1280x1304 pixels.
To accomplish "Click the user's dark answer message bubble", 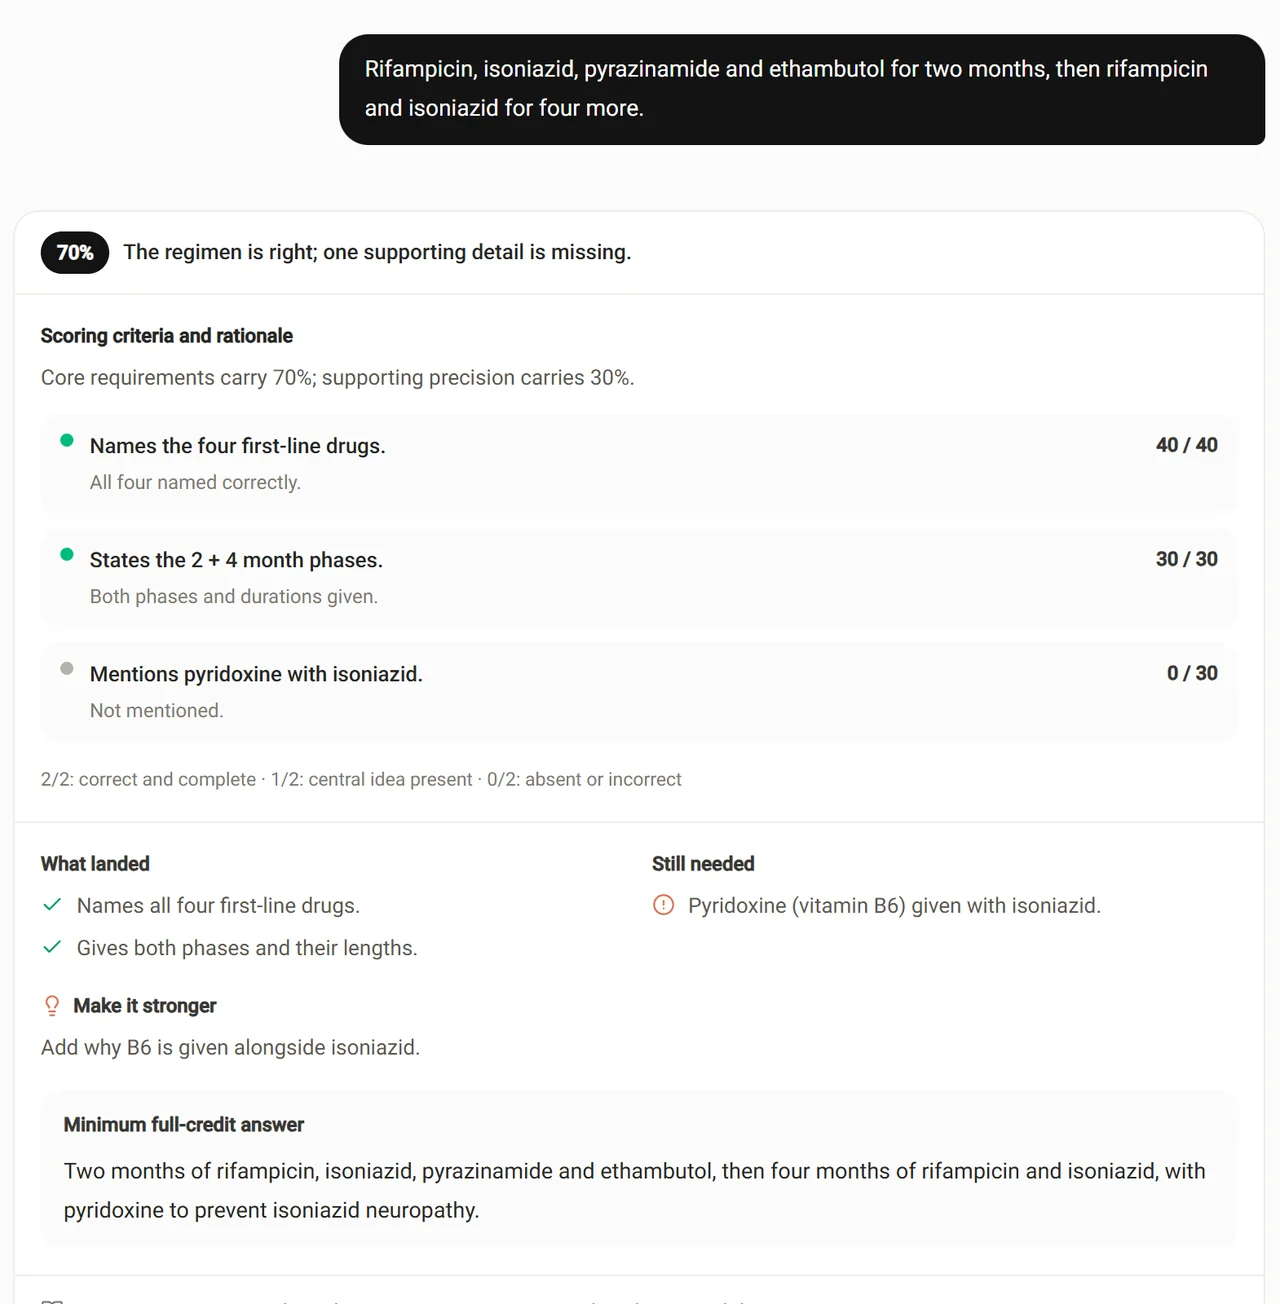I will pos(802,89).
